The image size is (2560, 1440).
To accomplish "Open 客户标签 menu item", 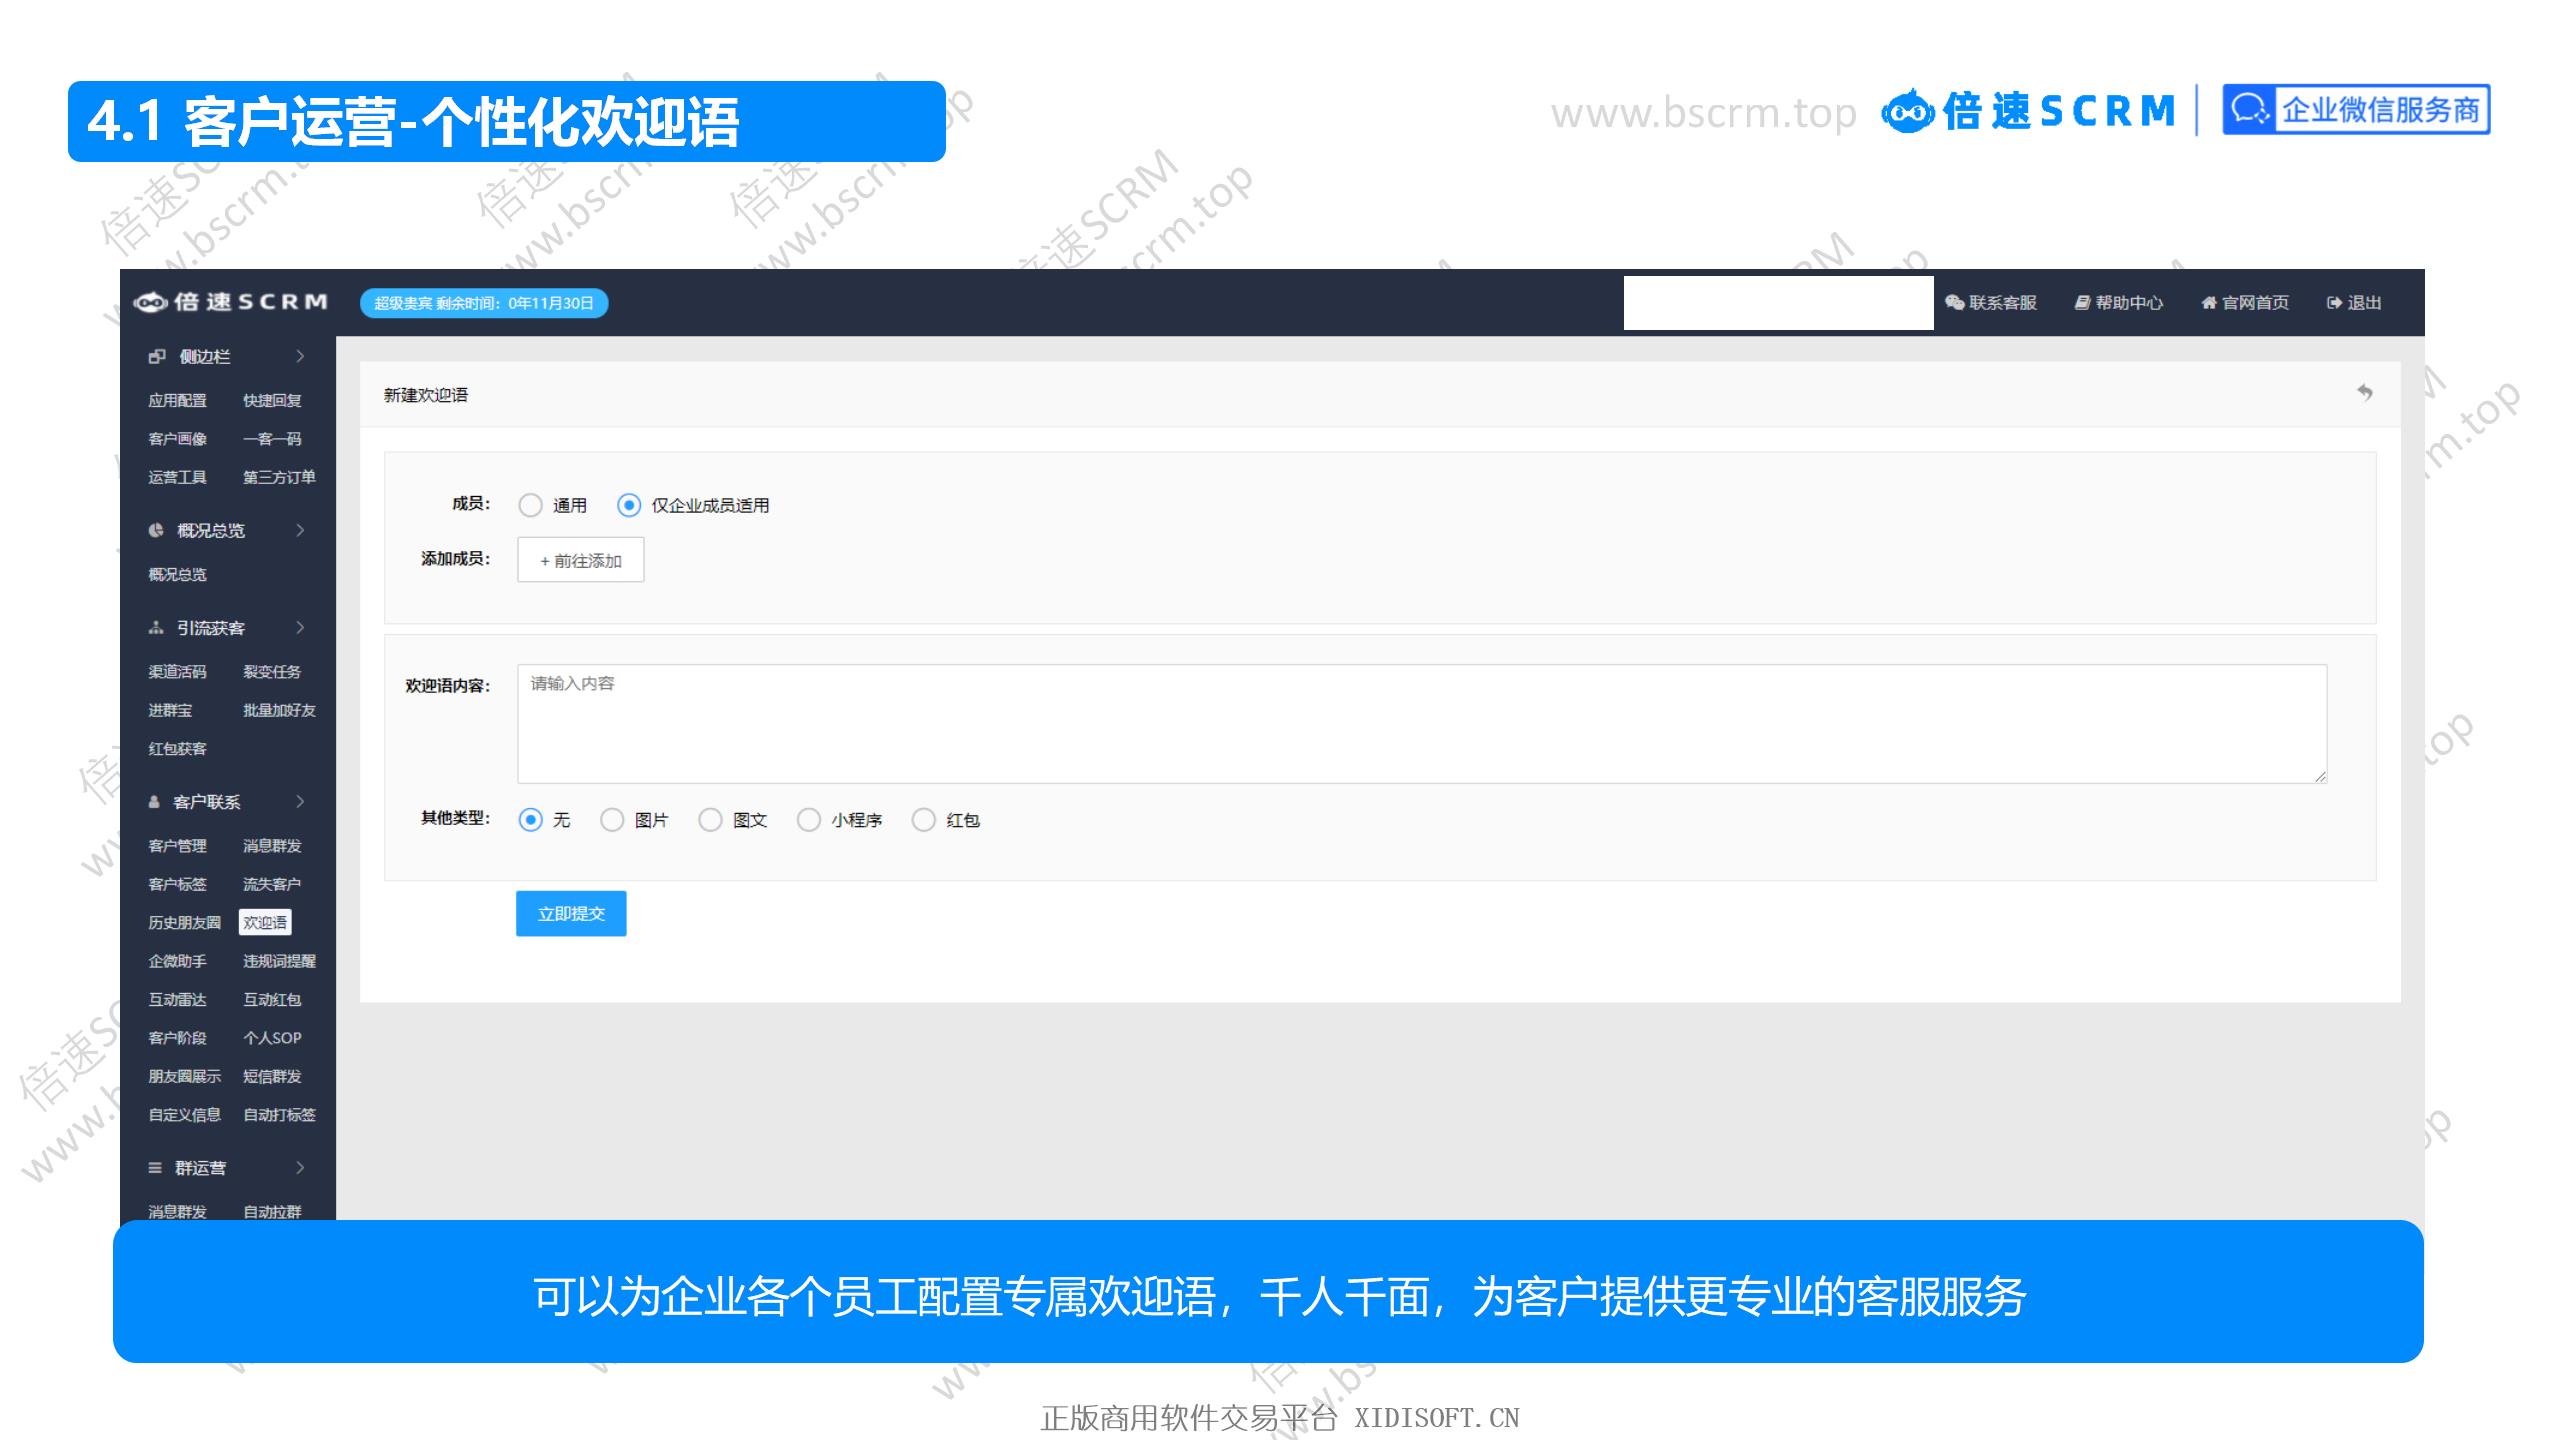I will click(x=177, y=884).
